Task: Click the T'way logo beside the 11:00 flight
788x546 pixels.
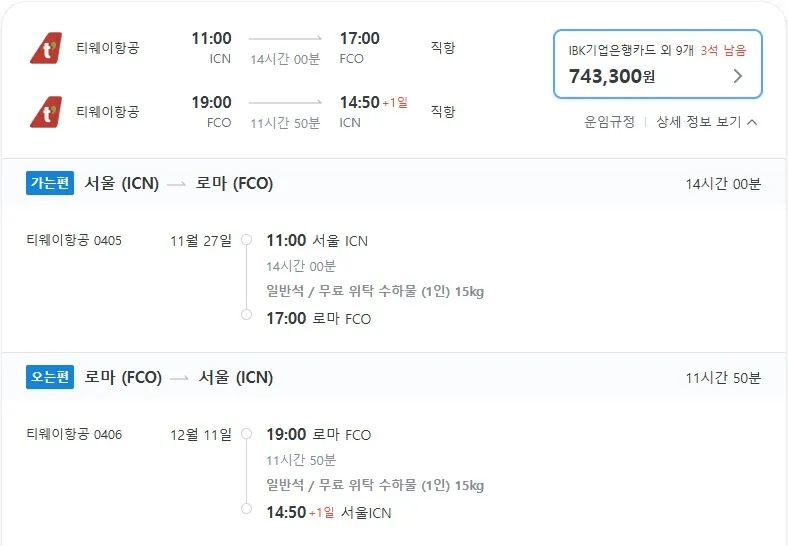Action: coord(46,48)
